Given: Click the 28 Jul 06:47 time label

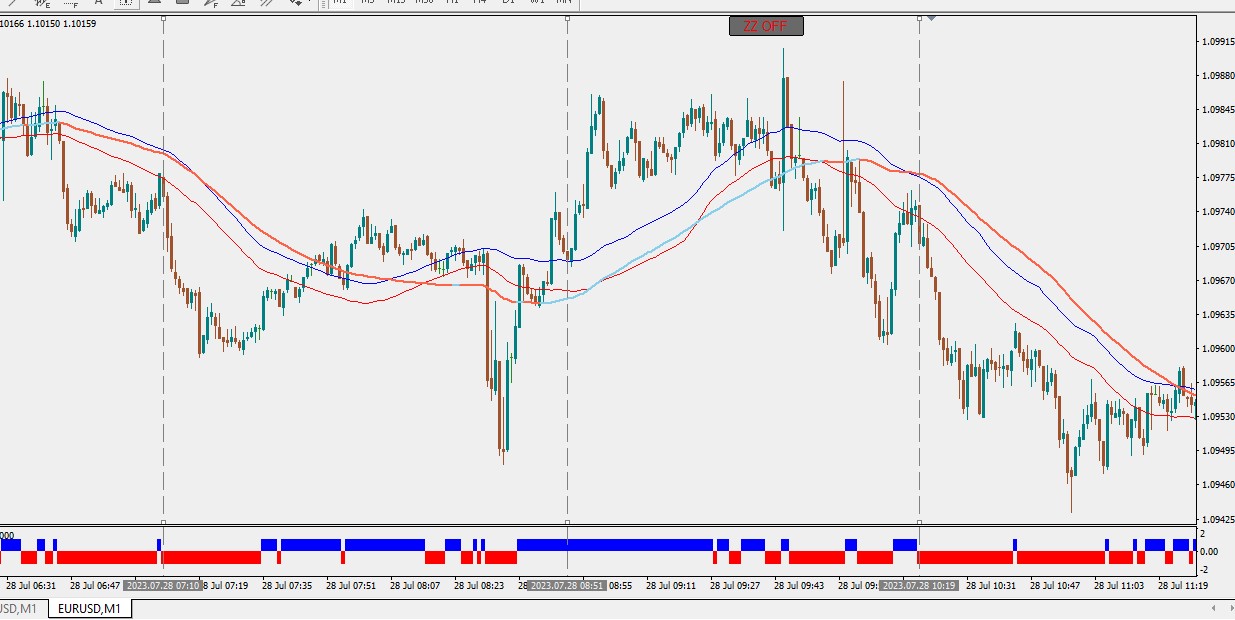Looking at the screenshot, I should click(x=95, y=585).
